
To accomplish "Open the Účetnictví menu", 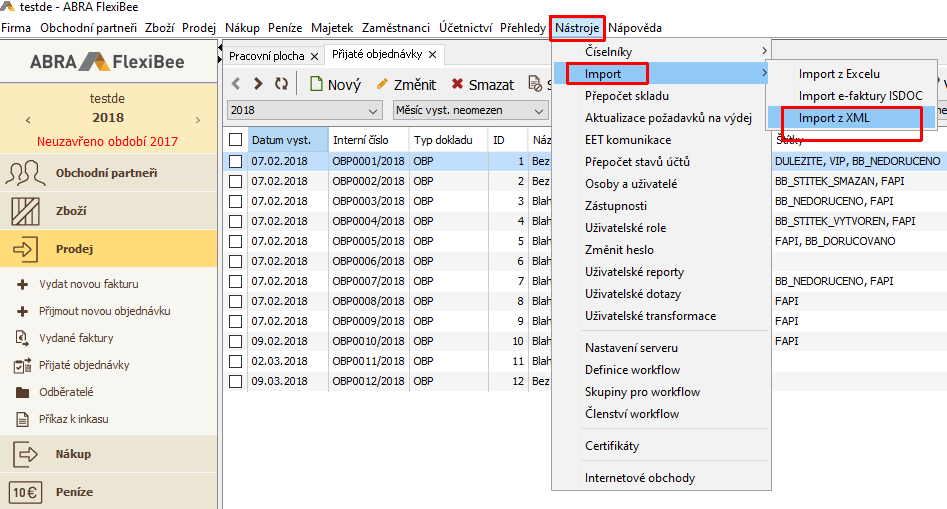I will 465,28.
